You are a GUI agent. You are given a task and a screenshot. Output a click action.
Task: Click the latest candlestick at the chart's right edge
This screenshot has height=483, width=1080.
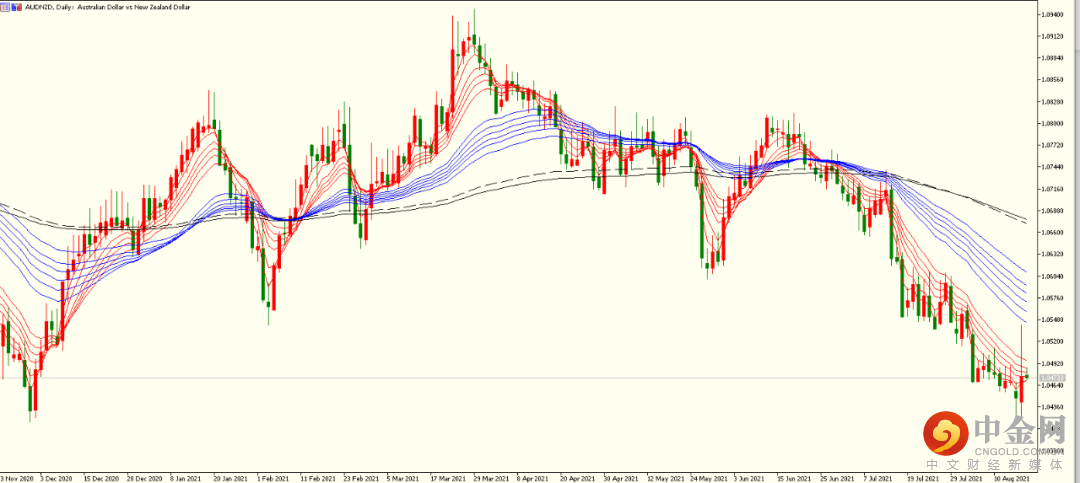pos(1026,377)
